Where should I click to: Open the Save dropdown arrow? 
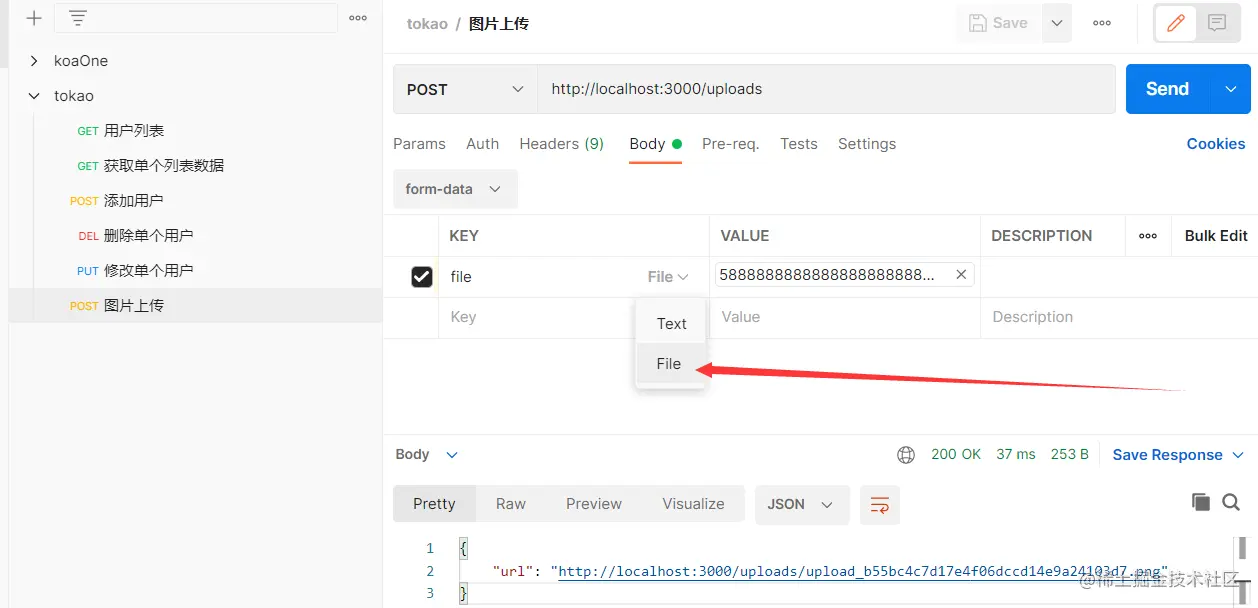pos(1057,23)
